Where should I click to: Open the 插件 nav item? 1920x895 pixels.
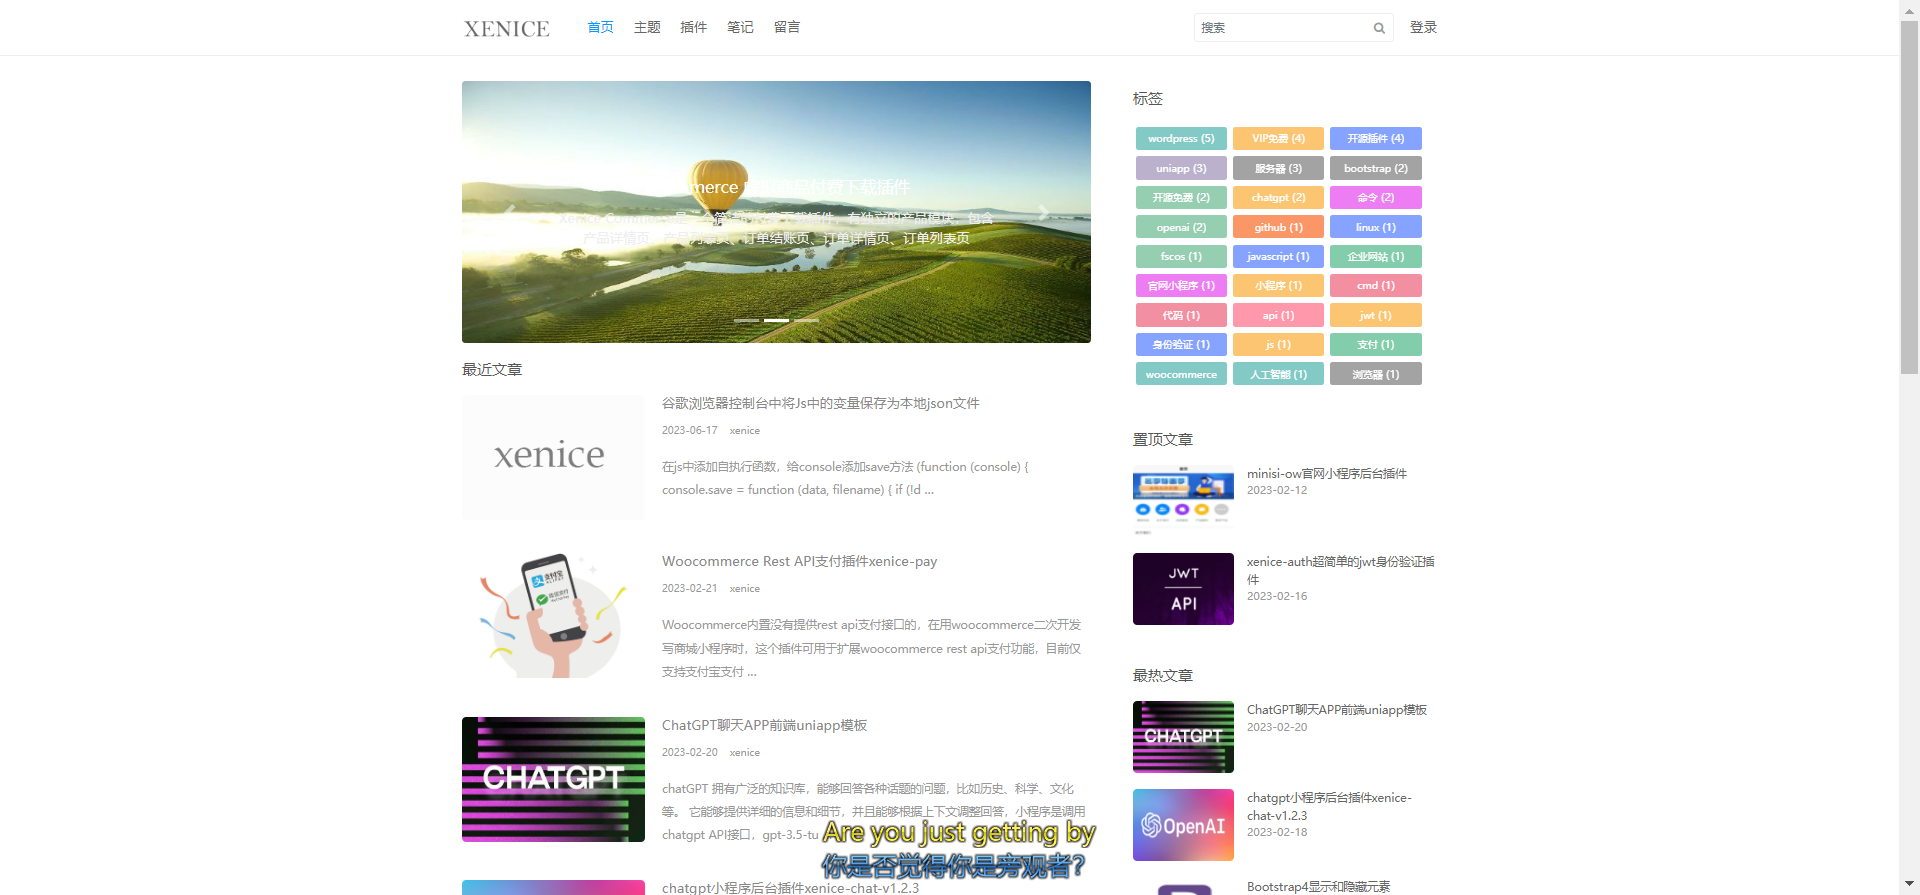coord(694,27)
